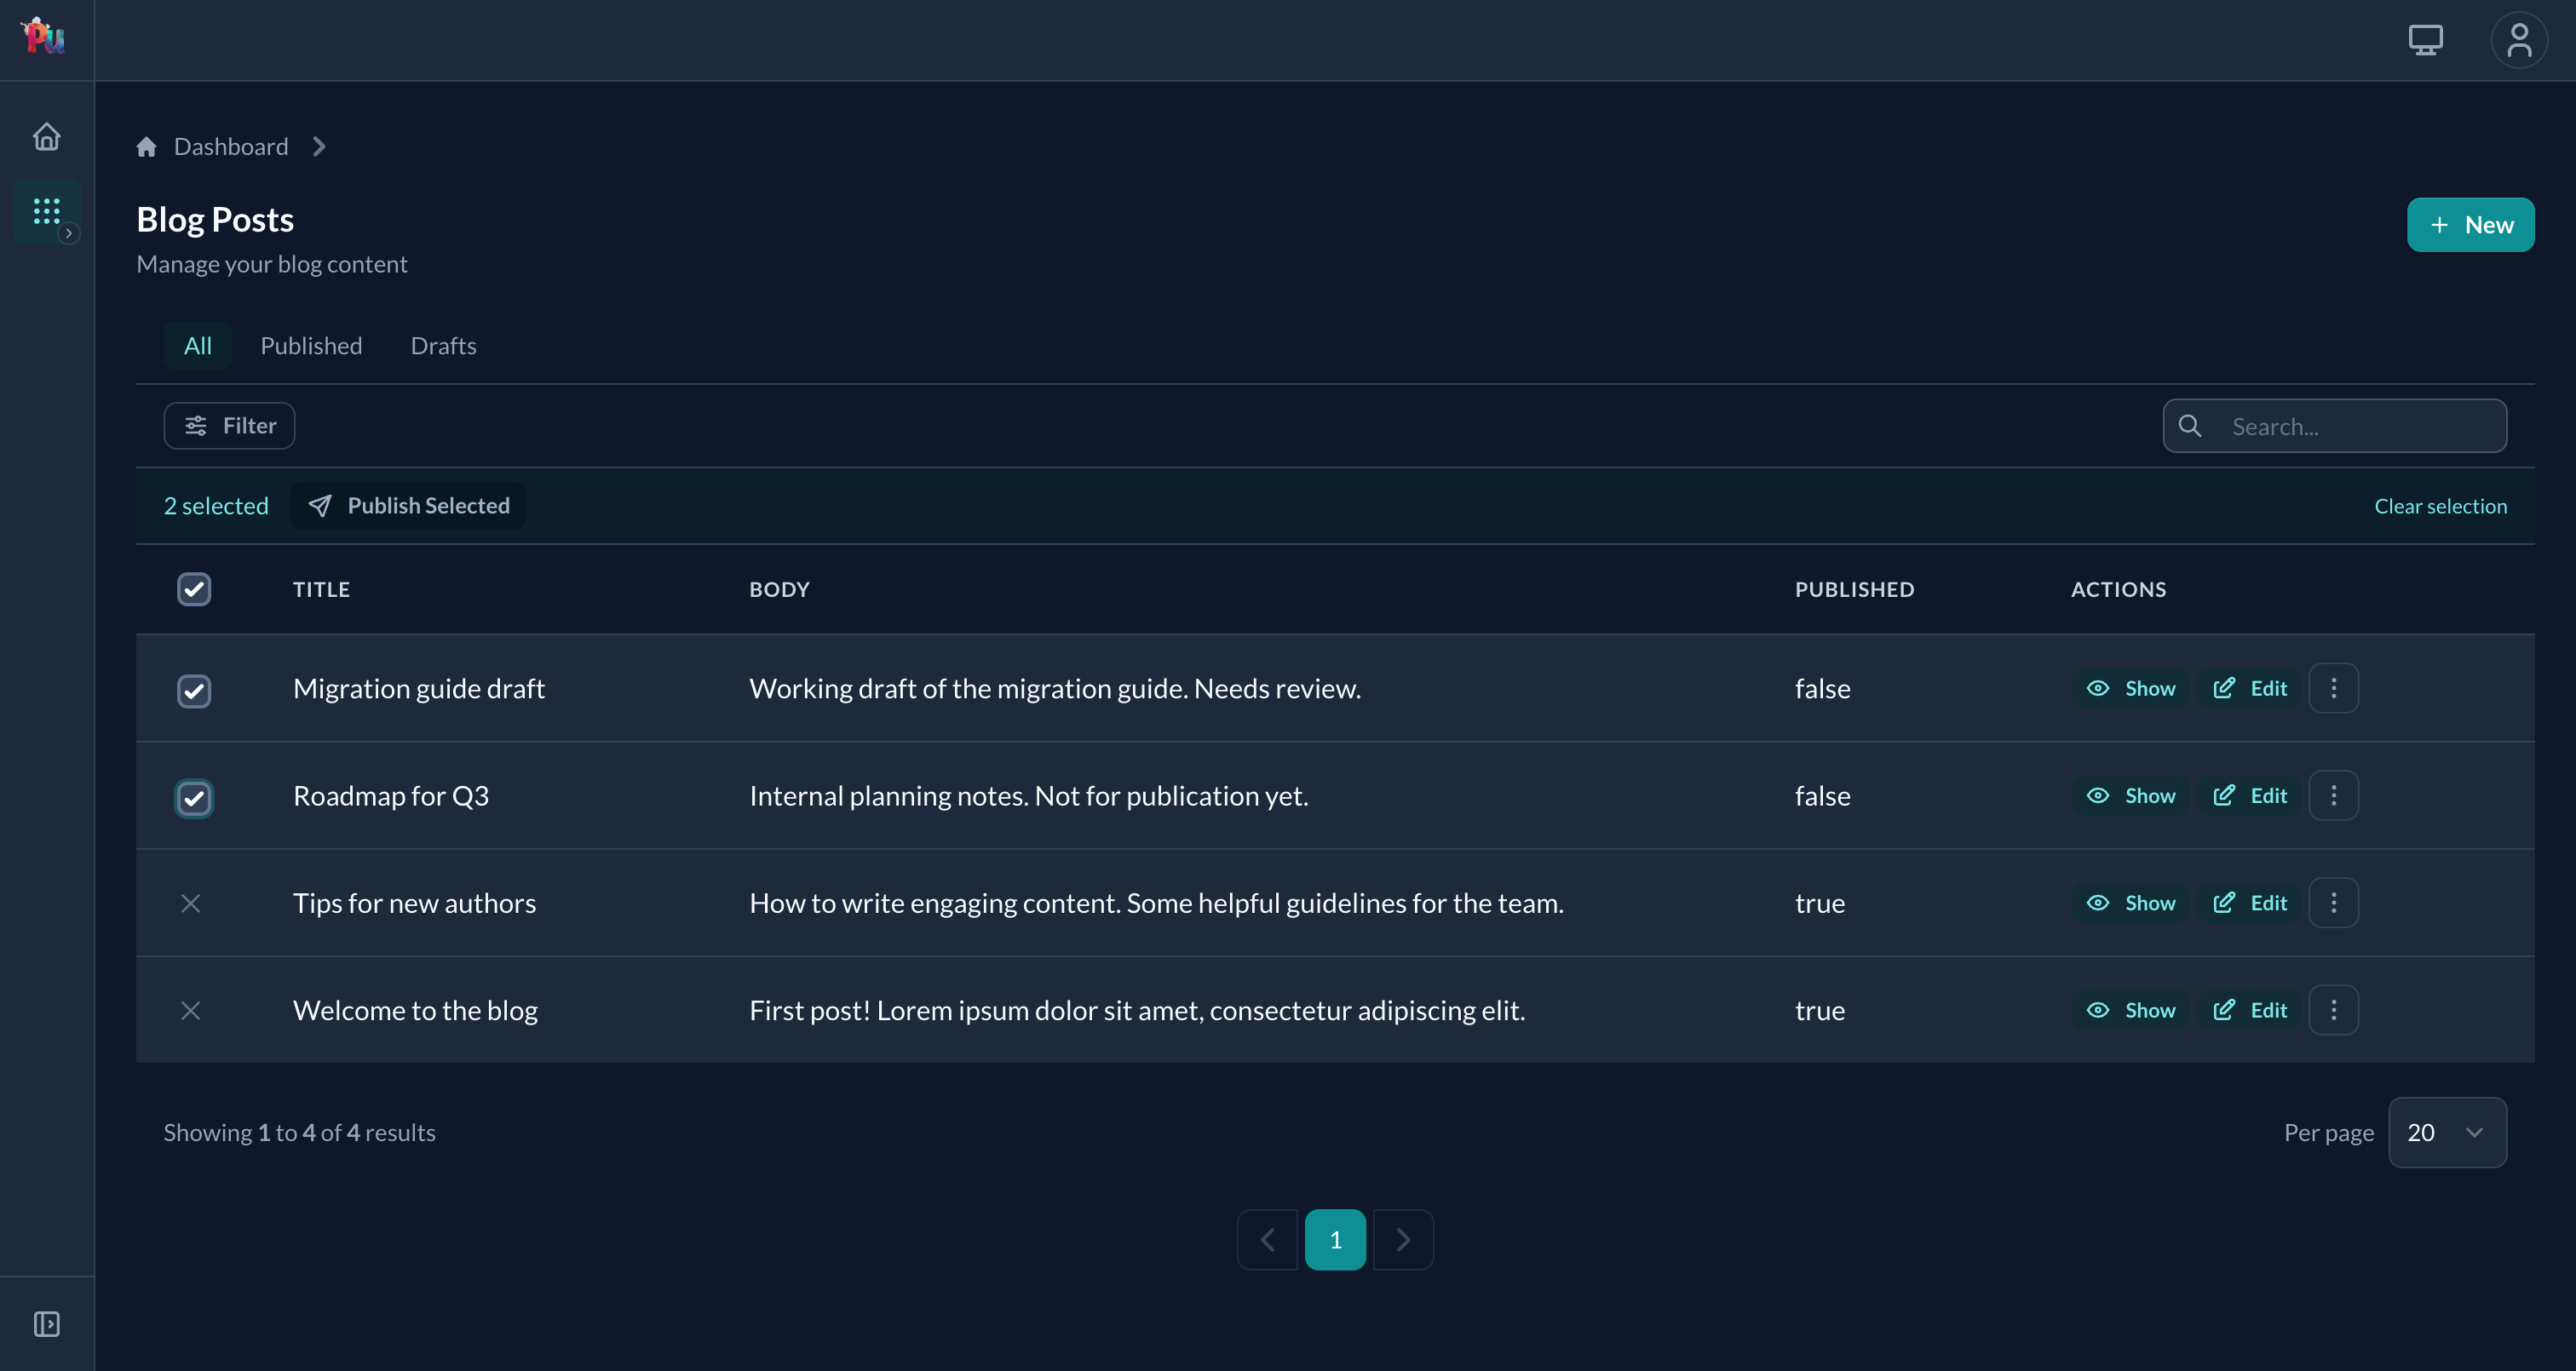Click the Showing 1 to 4 of 4 results text
The width and height of the screenshot is (2576, 1371).
(299, 1132)
